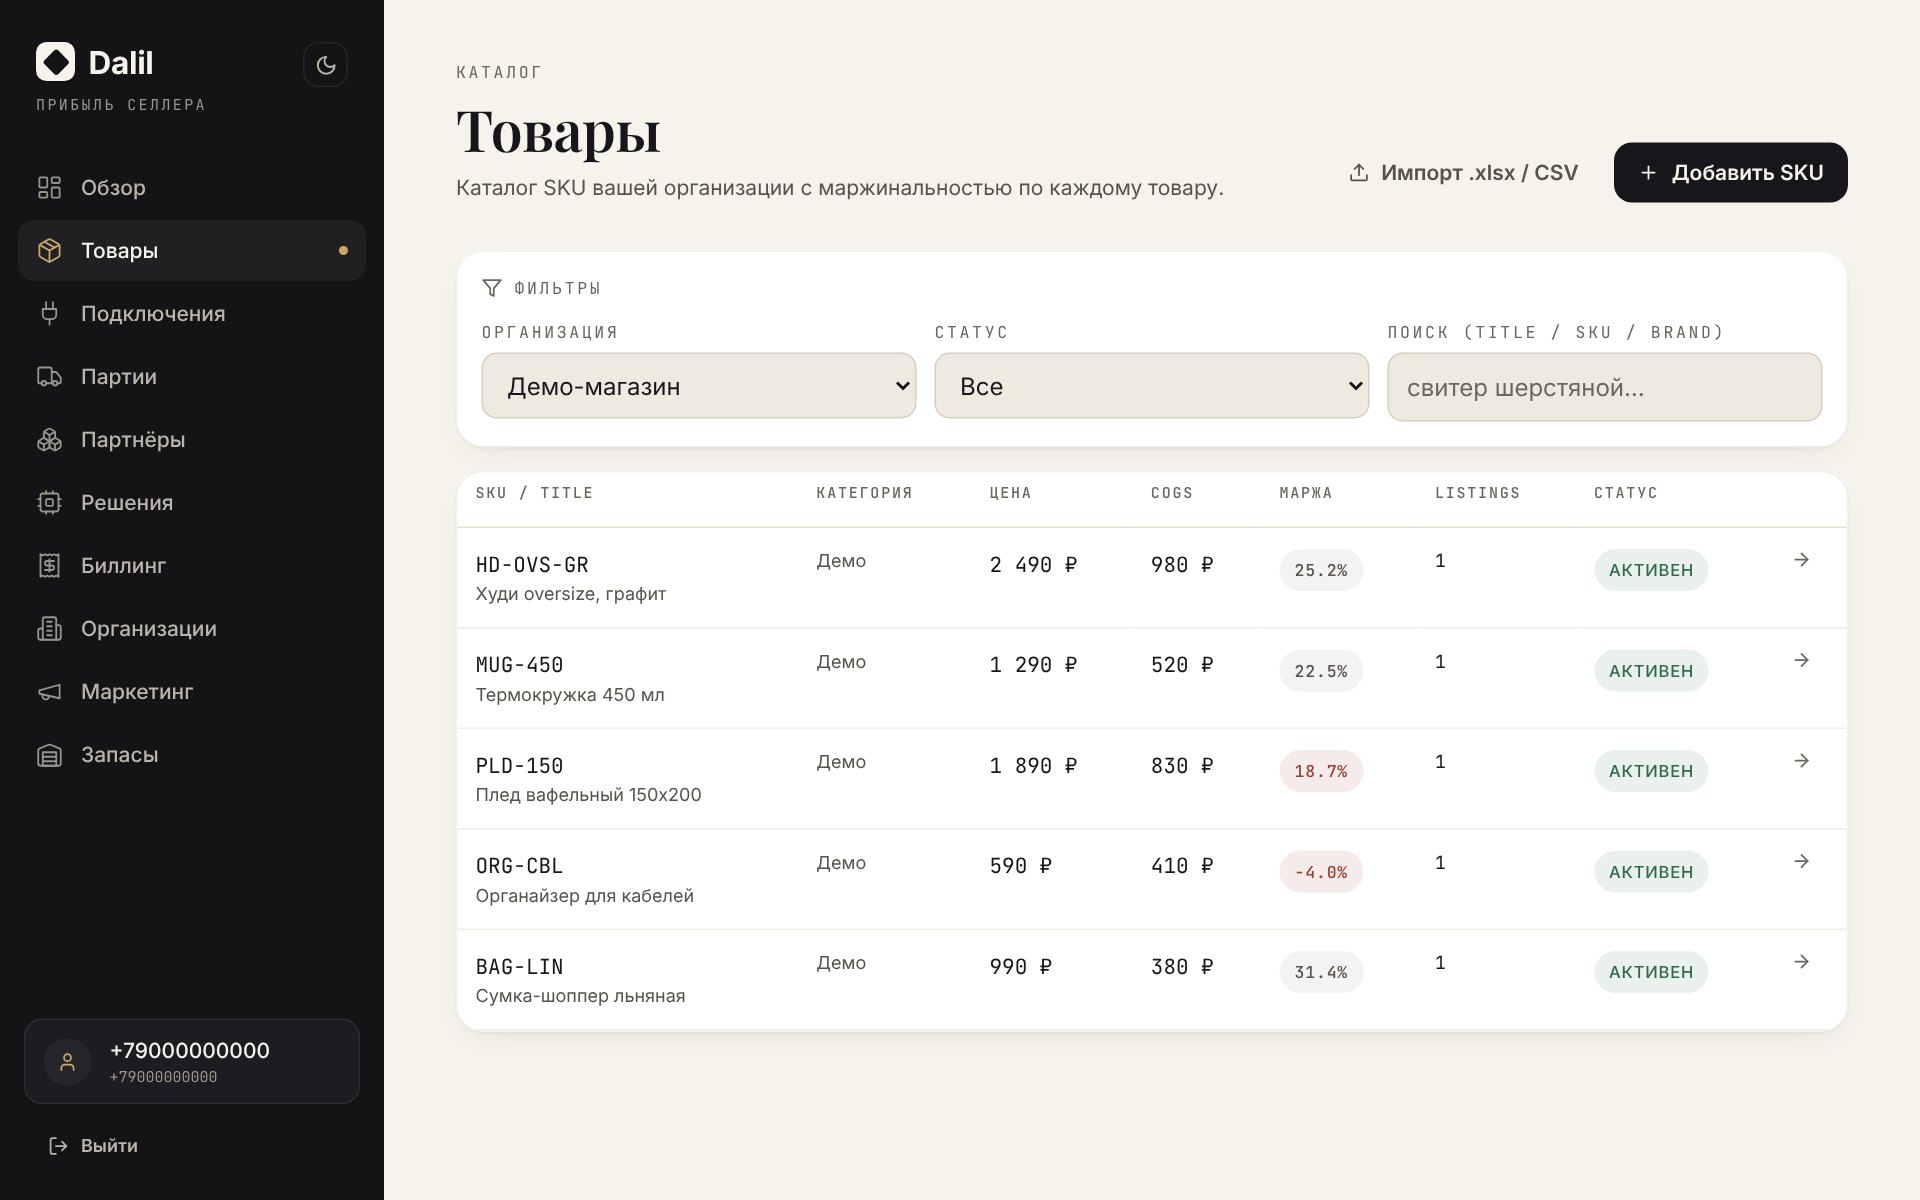Viewport: 1920px width, 1200px height.
Task: Expand the Статус dropdown showing Все
Action: [1151, 386]
